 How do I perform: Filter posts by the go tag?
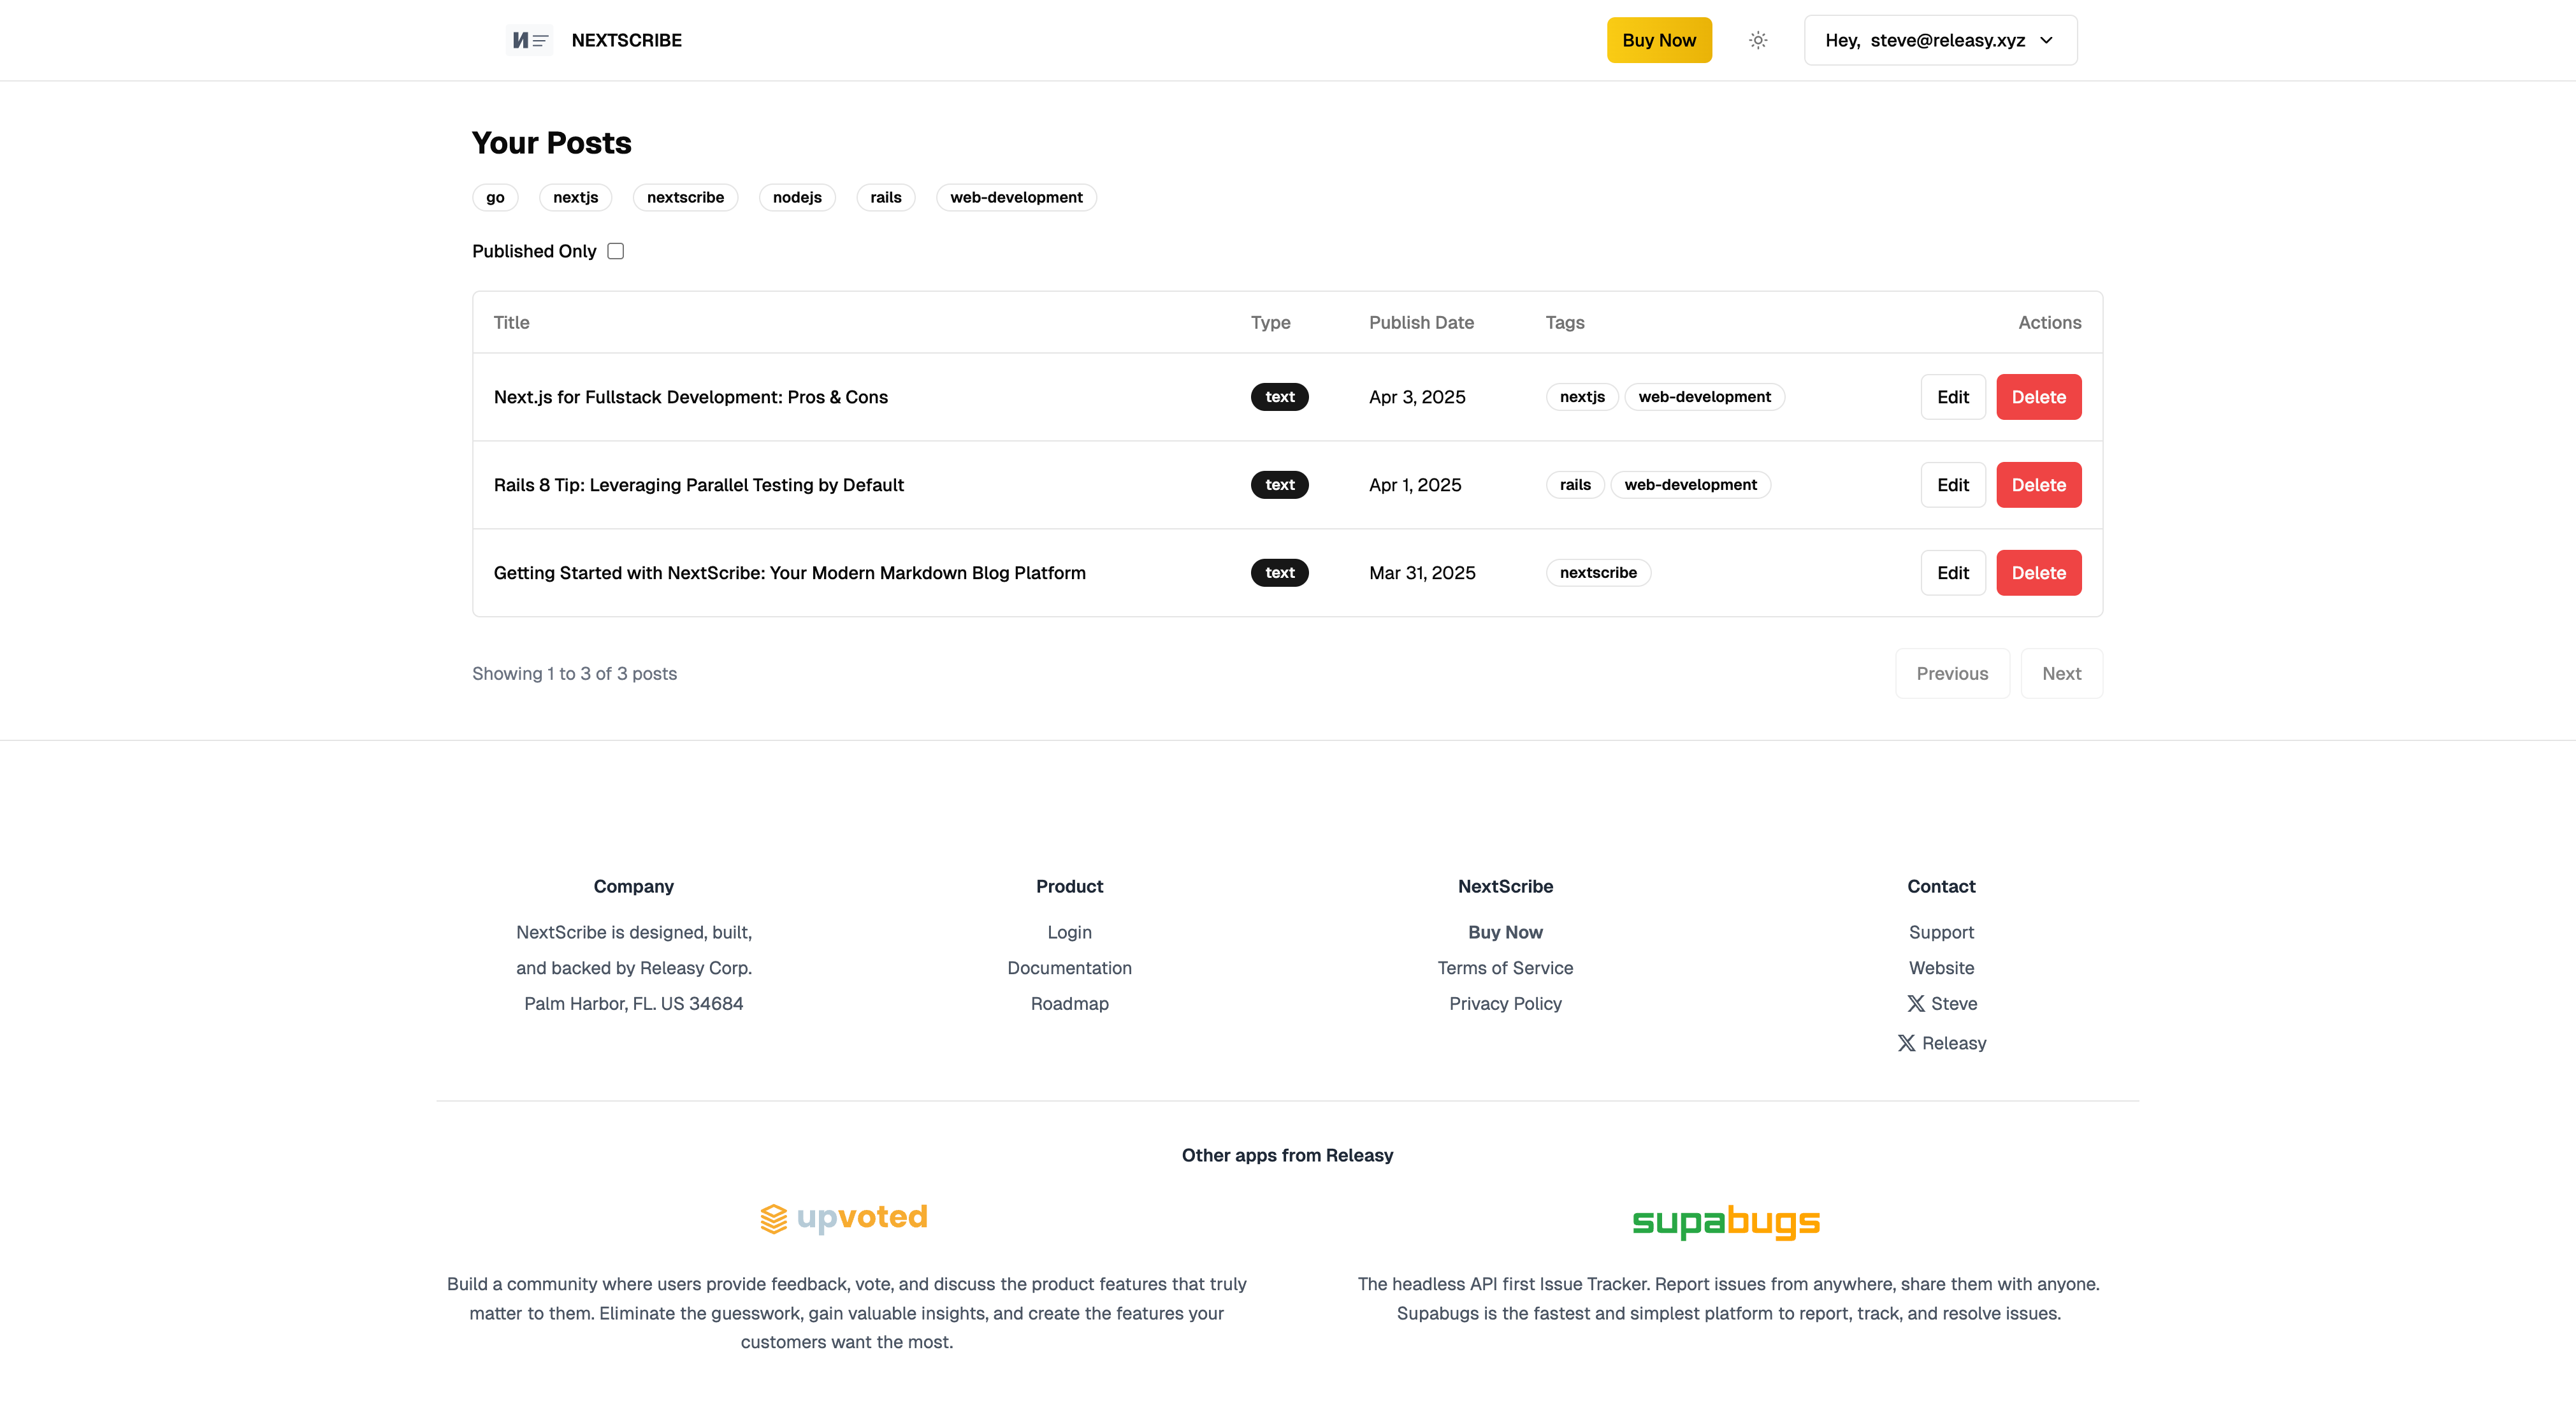tap(495, 197)
